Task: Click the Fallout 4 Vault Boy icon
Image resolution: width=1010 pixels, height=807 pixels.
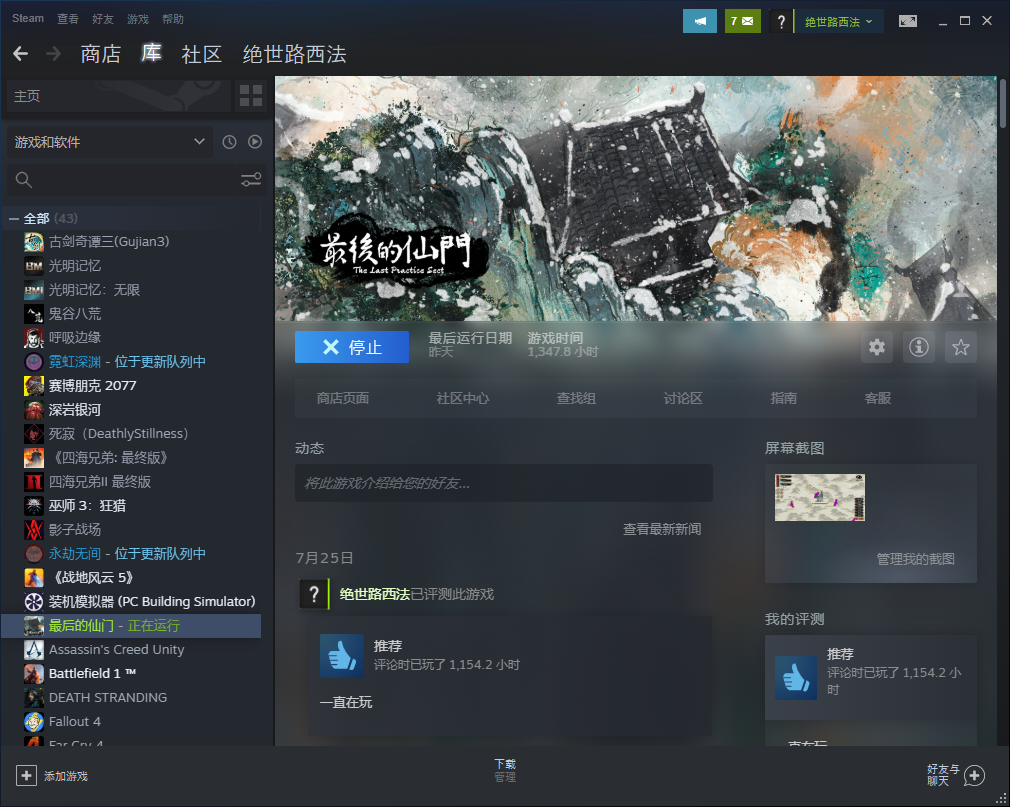Action: [33, 721]
